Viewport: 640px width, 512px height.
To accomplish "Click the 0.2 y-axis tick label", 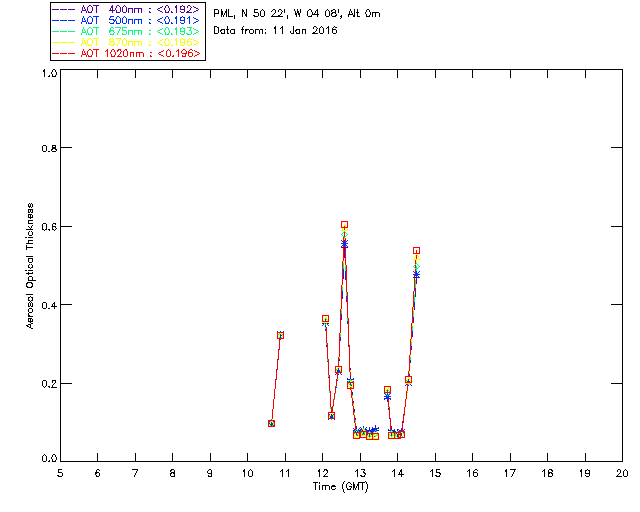I will click(49, 383).
